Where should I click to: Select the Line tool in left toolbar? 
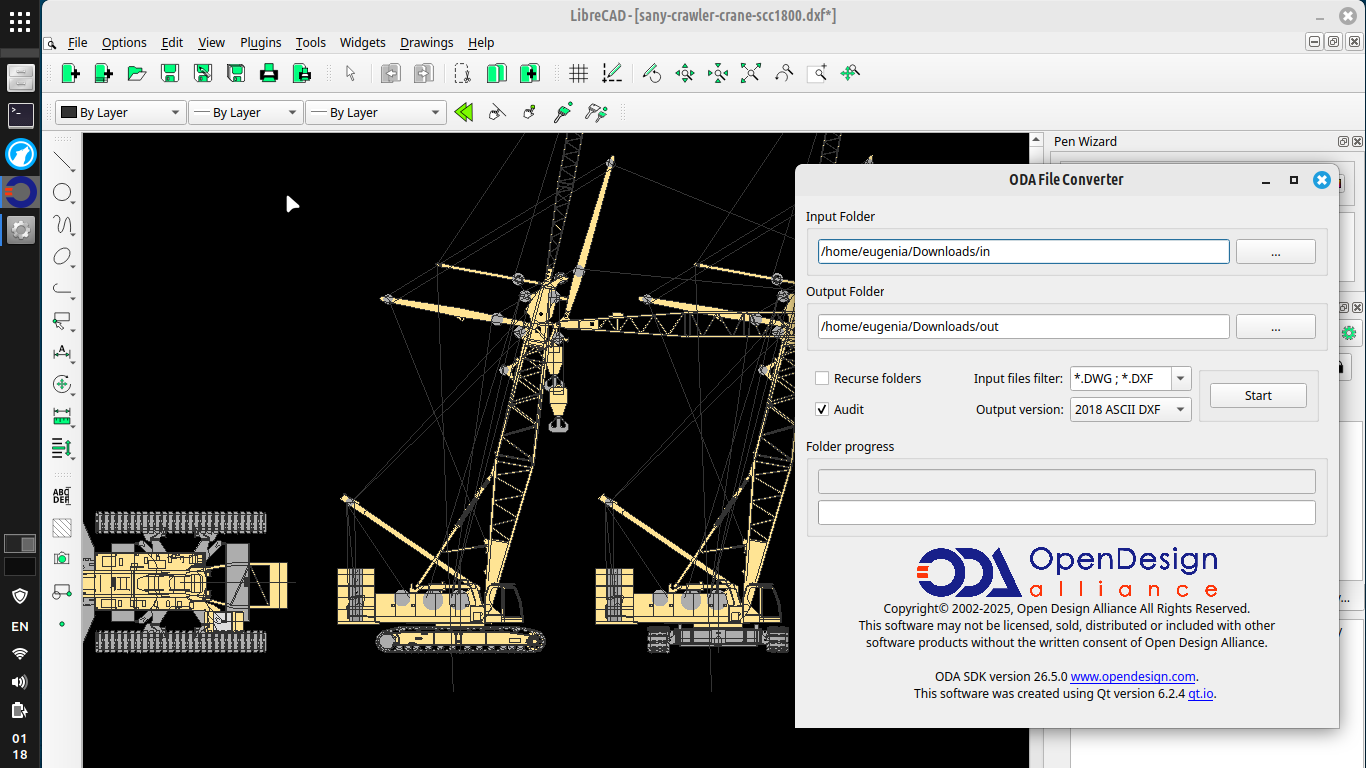[63, 161]
